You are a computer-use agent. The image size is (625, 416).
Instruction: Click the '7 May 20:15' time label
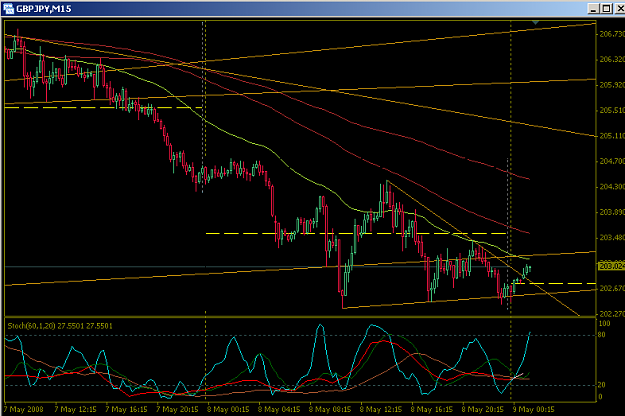(177, 409)
